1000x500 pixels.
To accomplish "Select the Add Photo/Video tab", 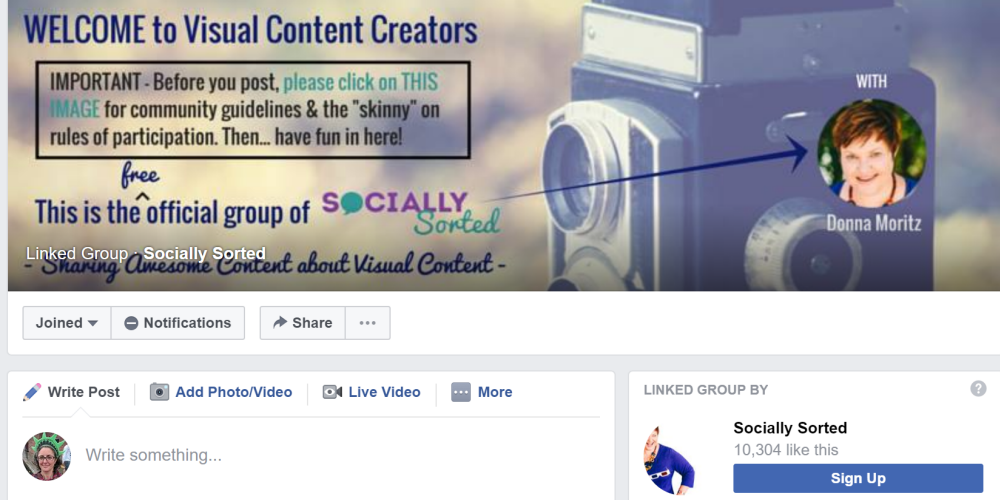I will pos(221,392).
